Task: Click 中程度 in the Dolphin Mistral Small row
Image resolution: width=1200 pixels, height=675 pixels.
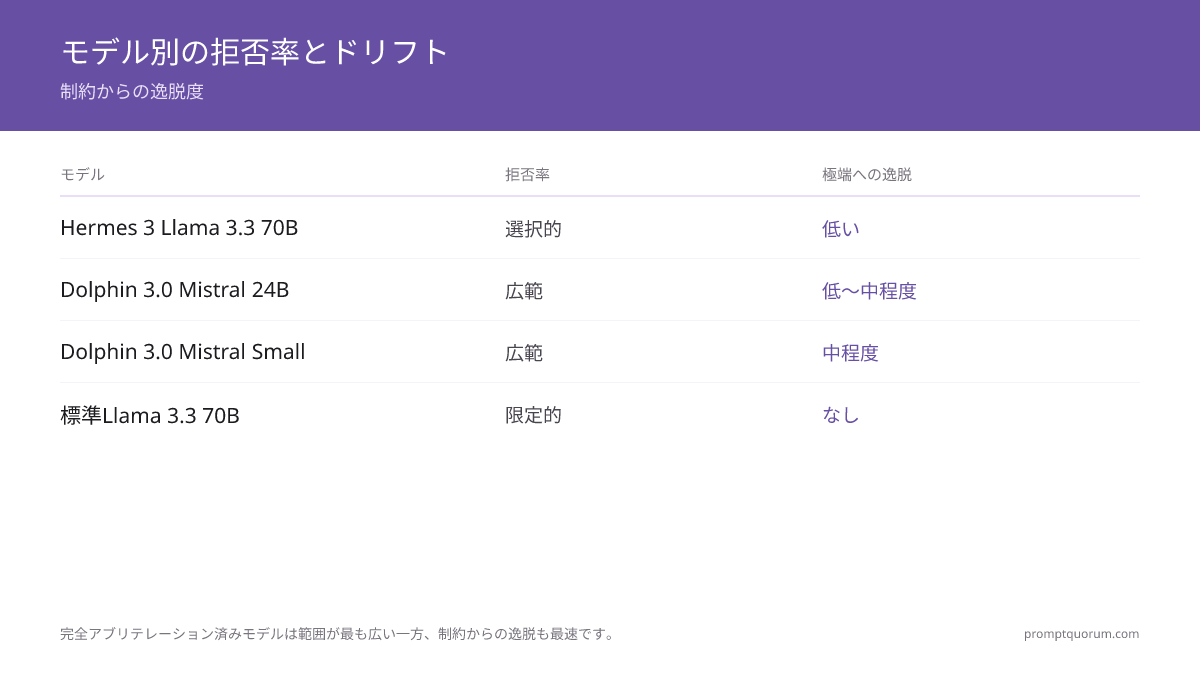Action: pos(850,353)
